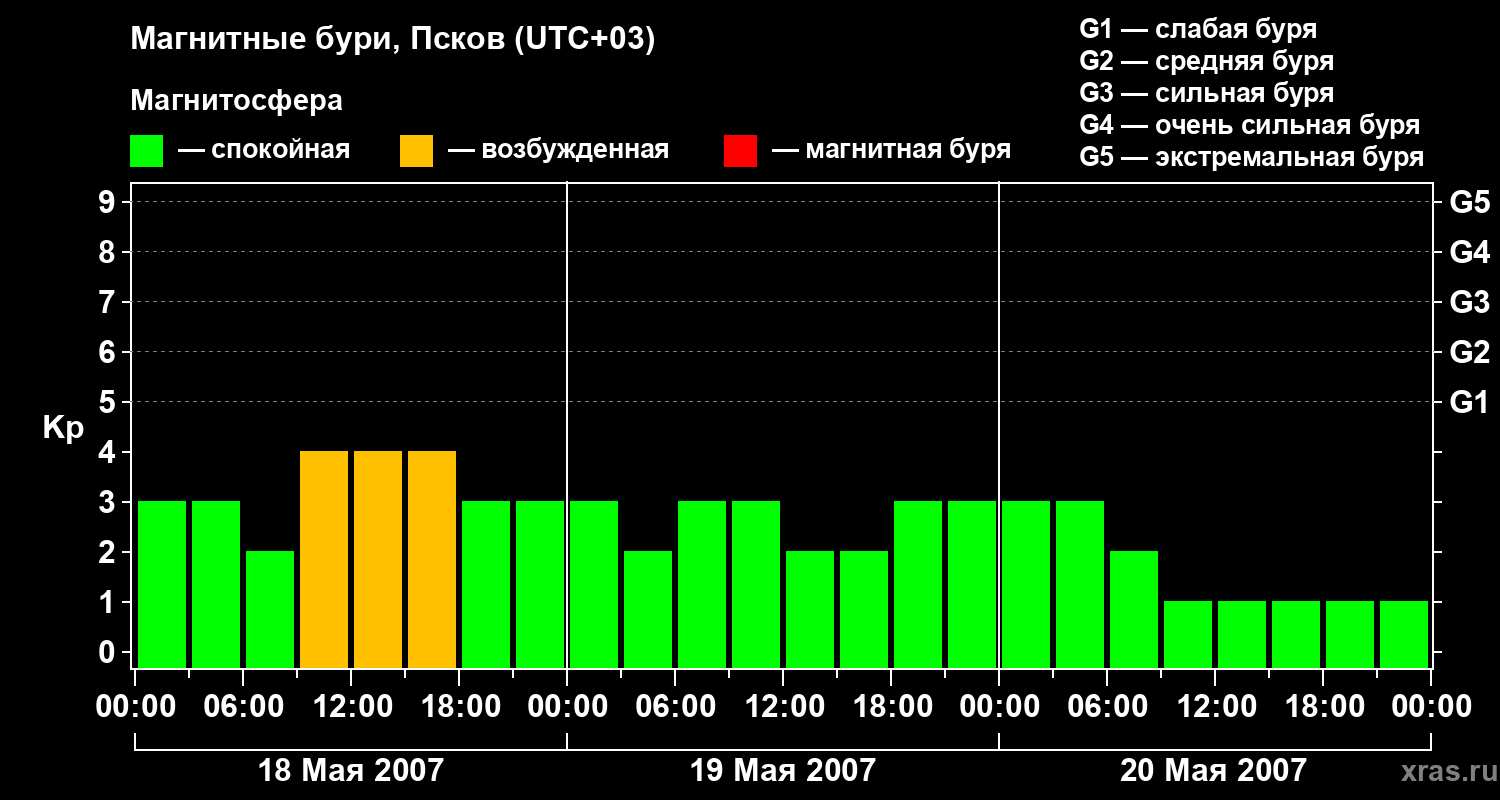Viewport: 1500px width, 800px height.
Task: Click the G2 label on the right axis
Action: pos(1469,353)
